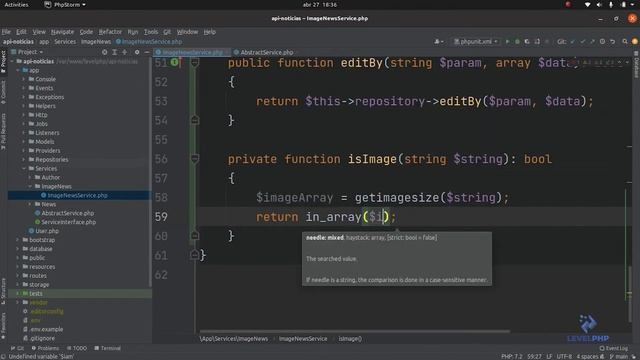This screenshot has width=640, height=360.
Task: Open the Database tool window on right edge
Action: click(x=636, y=65)
